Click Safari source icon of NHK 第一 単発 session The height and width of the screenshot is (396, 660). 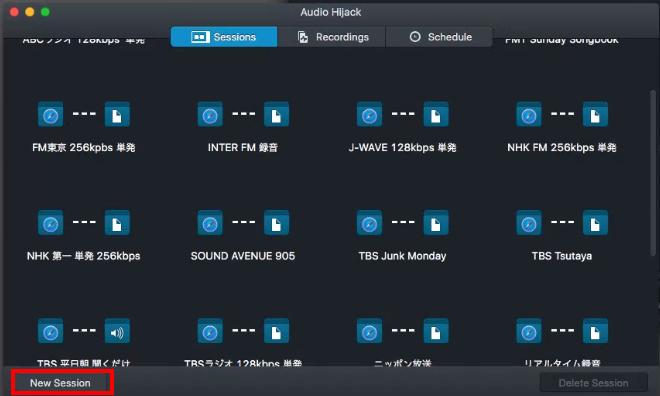click(x=51, y=223)
